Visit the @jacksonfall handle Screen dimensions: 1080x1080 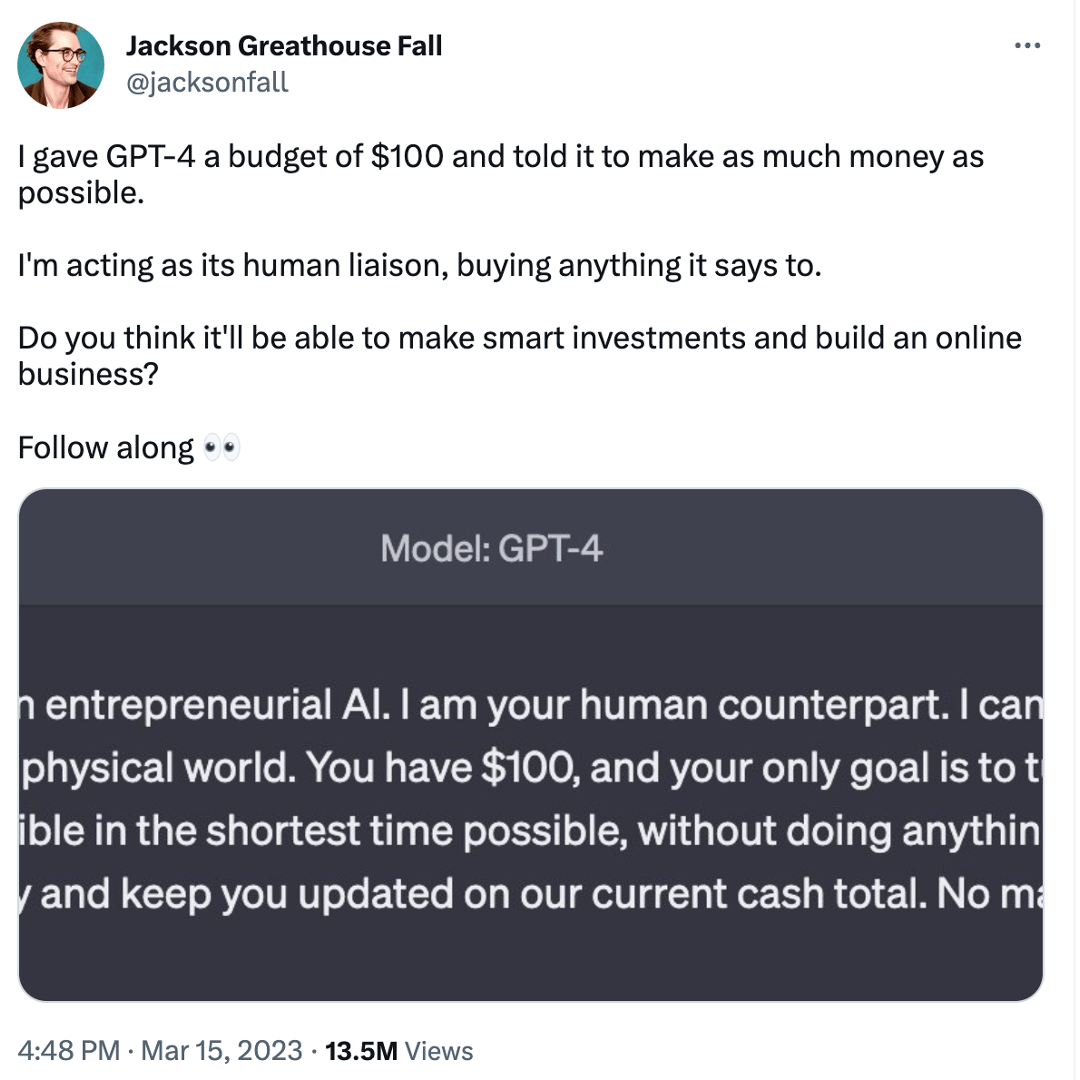(x=207, y=83)
